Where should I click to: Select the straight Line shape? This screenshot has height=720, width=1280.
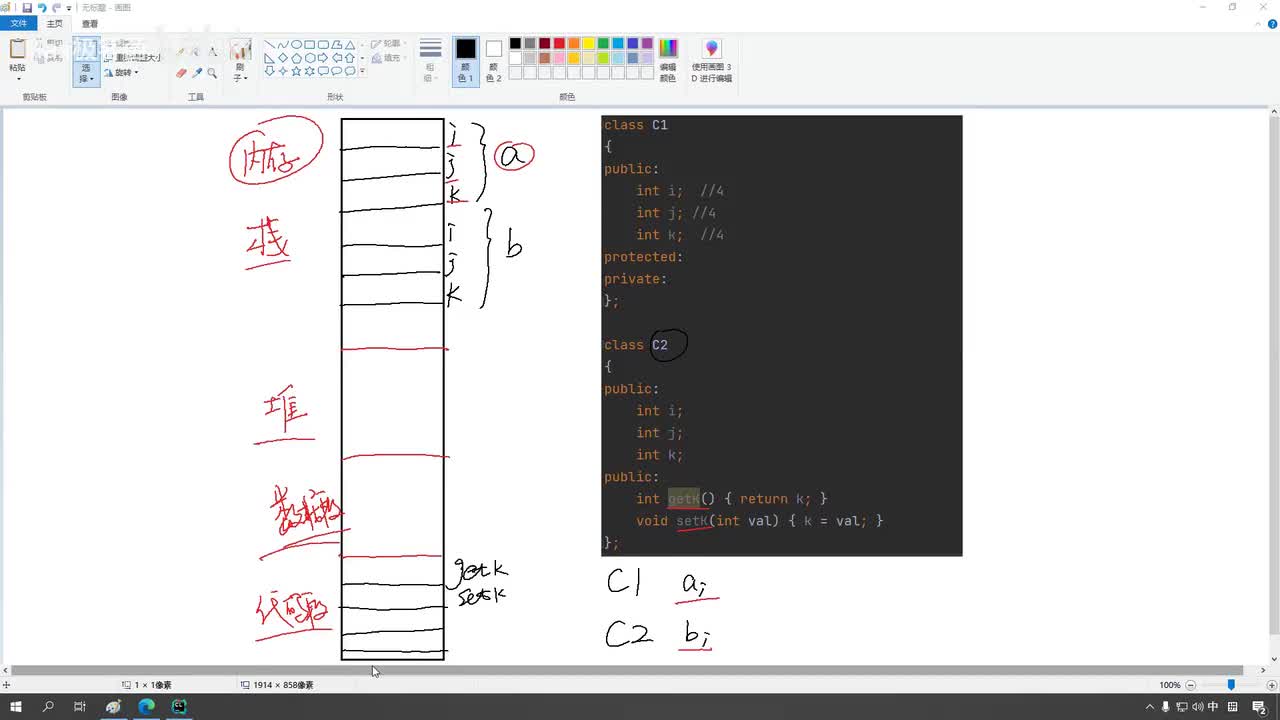pyautogui.click(x=269, y=44)
